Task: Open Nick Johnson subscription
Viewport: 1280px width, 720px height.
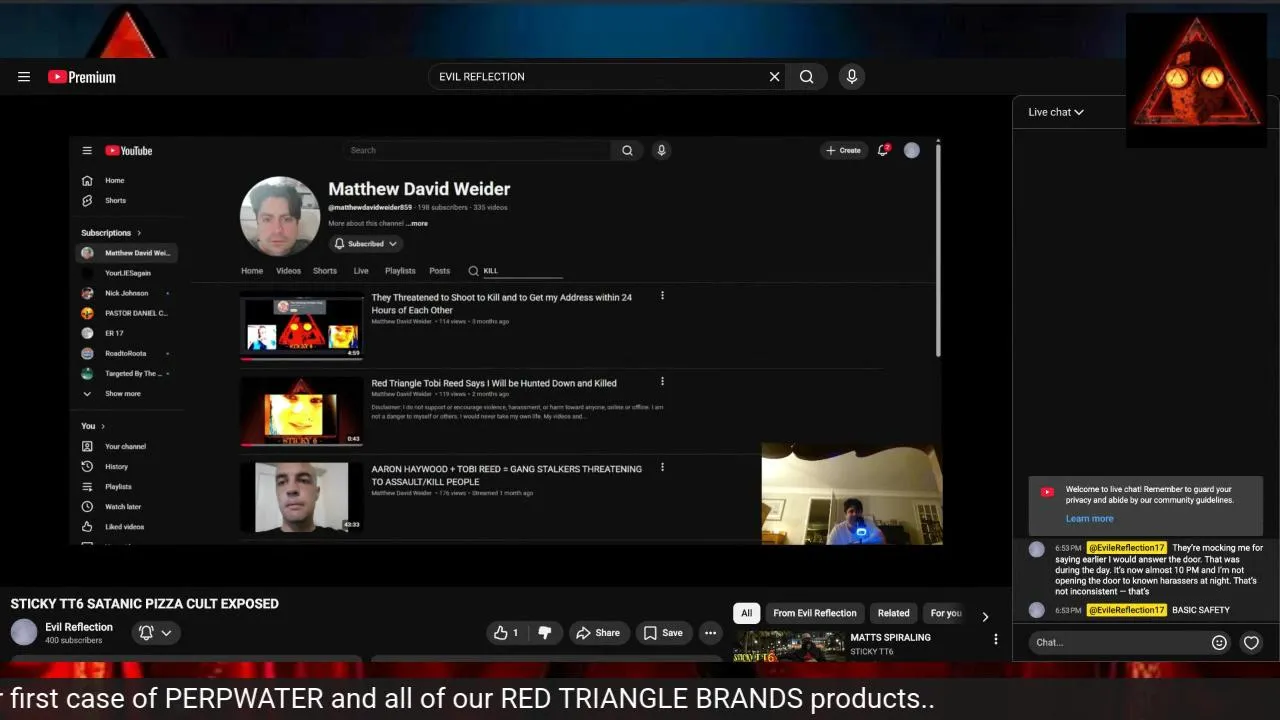Action: (126, 293)
